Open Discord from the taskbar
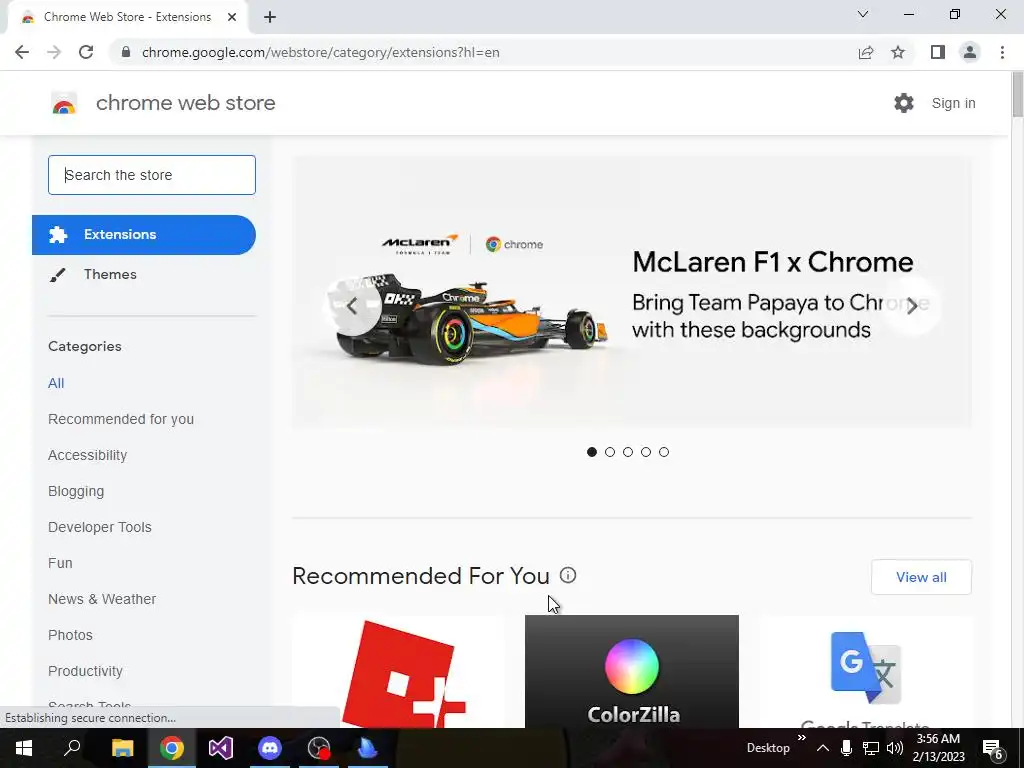 [x=270, y=748]
